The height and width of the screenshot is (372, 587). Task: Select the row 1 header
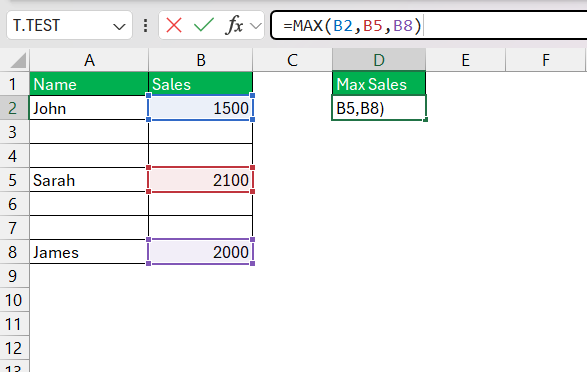(14, 84)
